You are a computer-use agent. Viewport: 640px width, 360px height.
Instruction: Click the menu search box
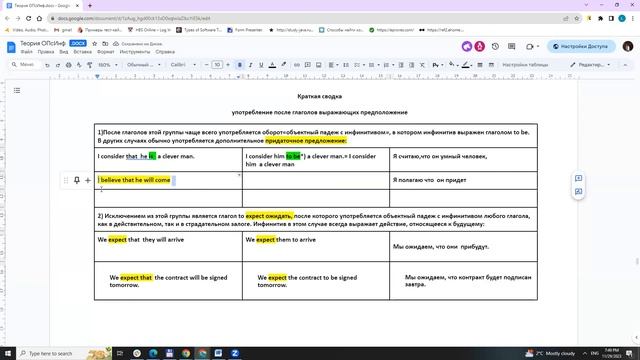(x=24, y=64)
